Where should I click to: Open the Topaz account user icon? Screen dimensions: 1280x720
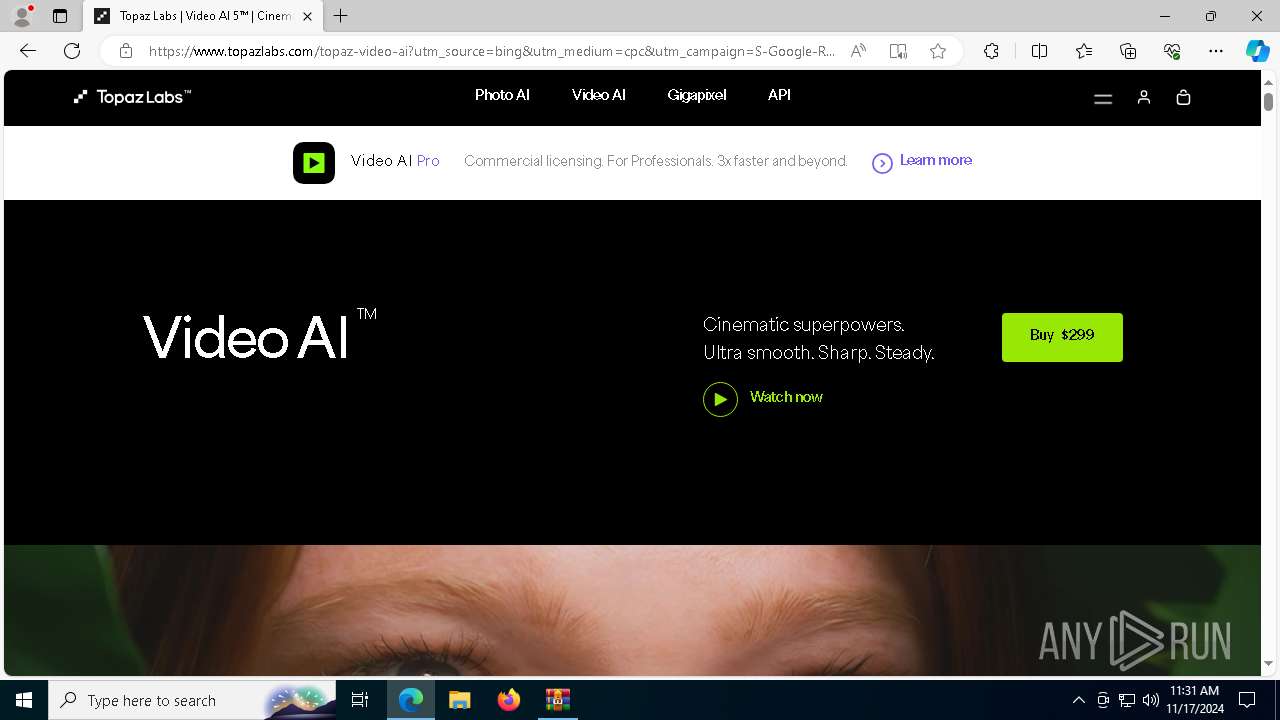1144,97
